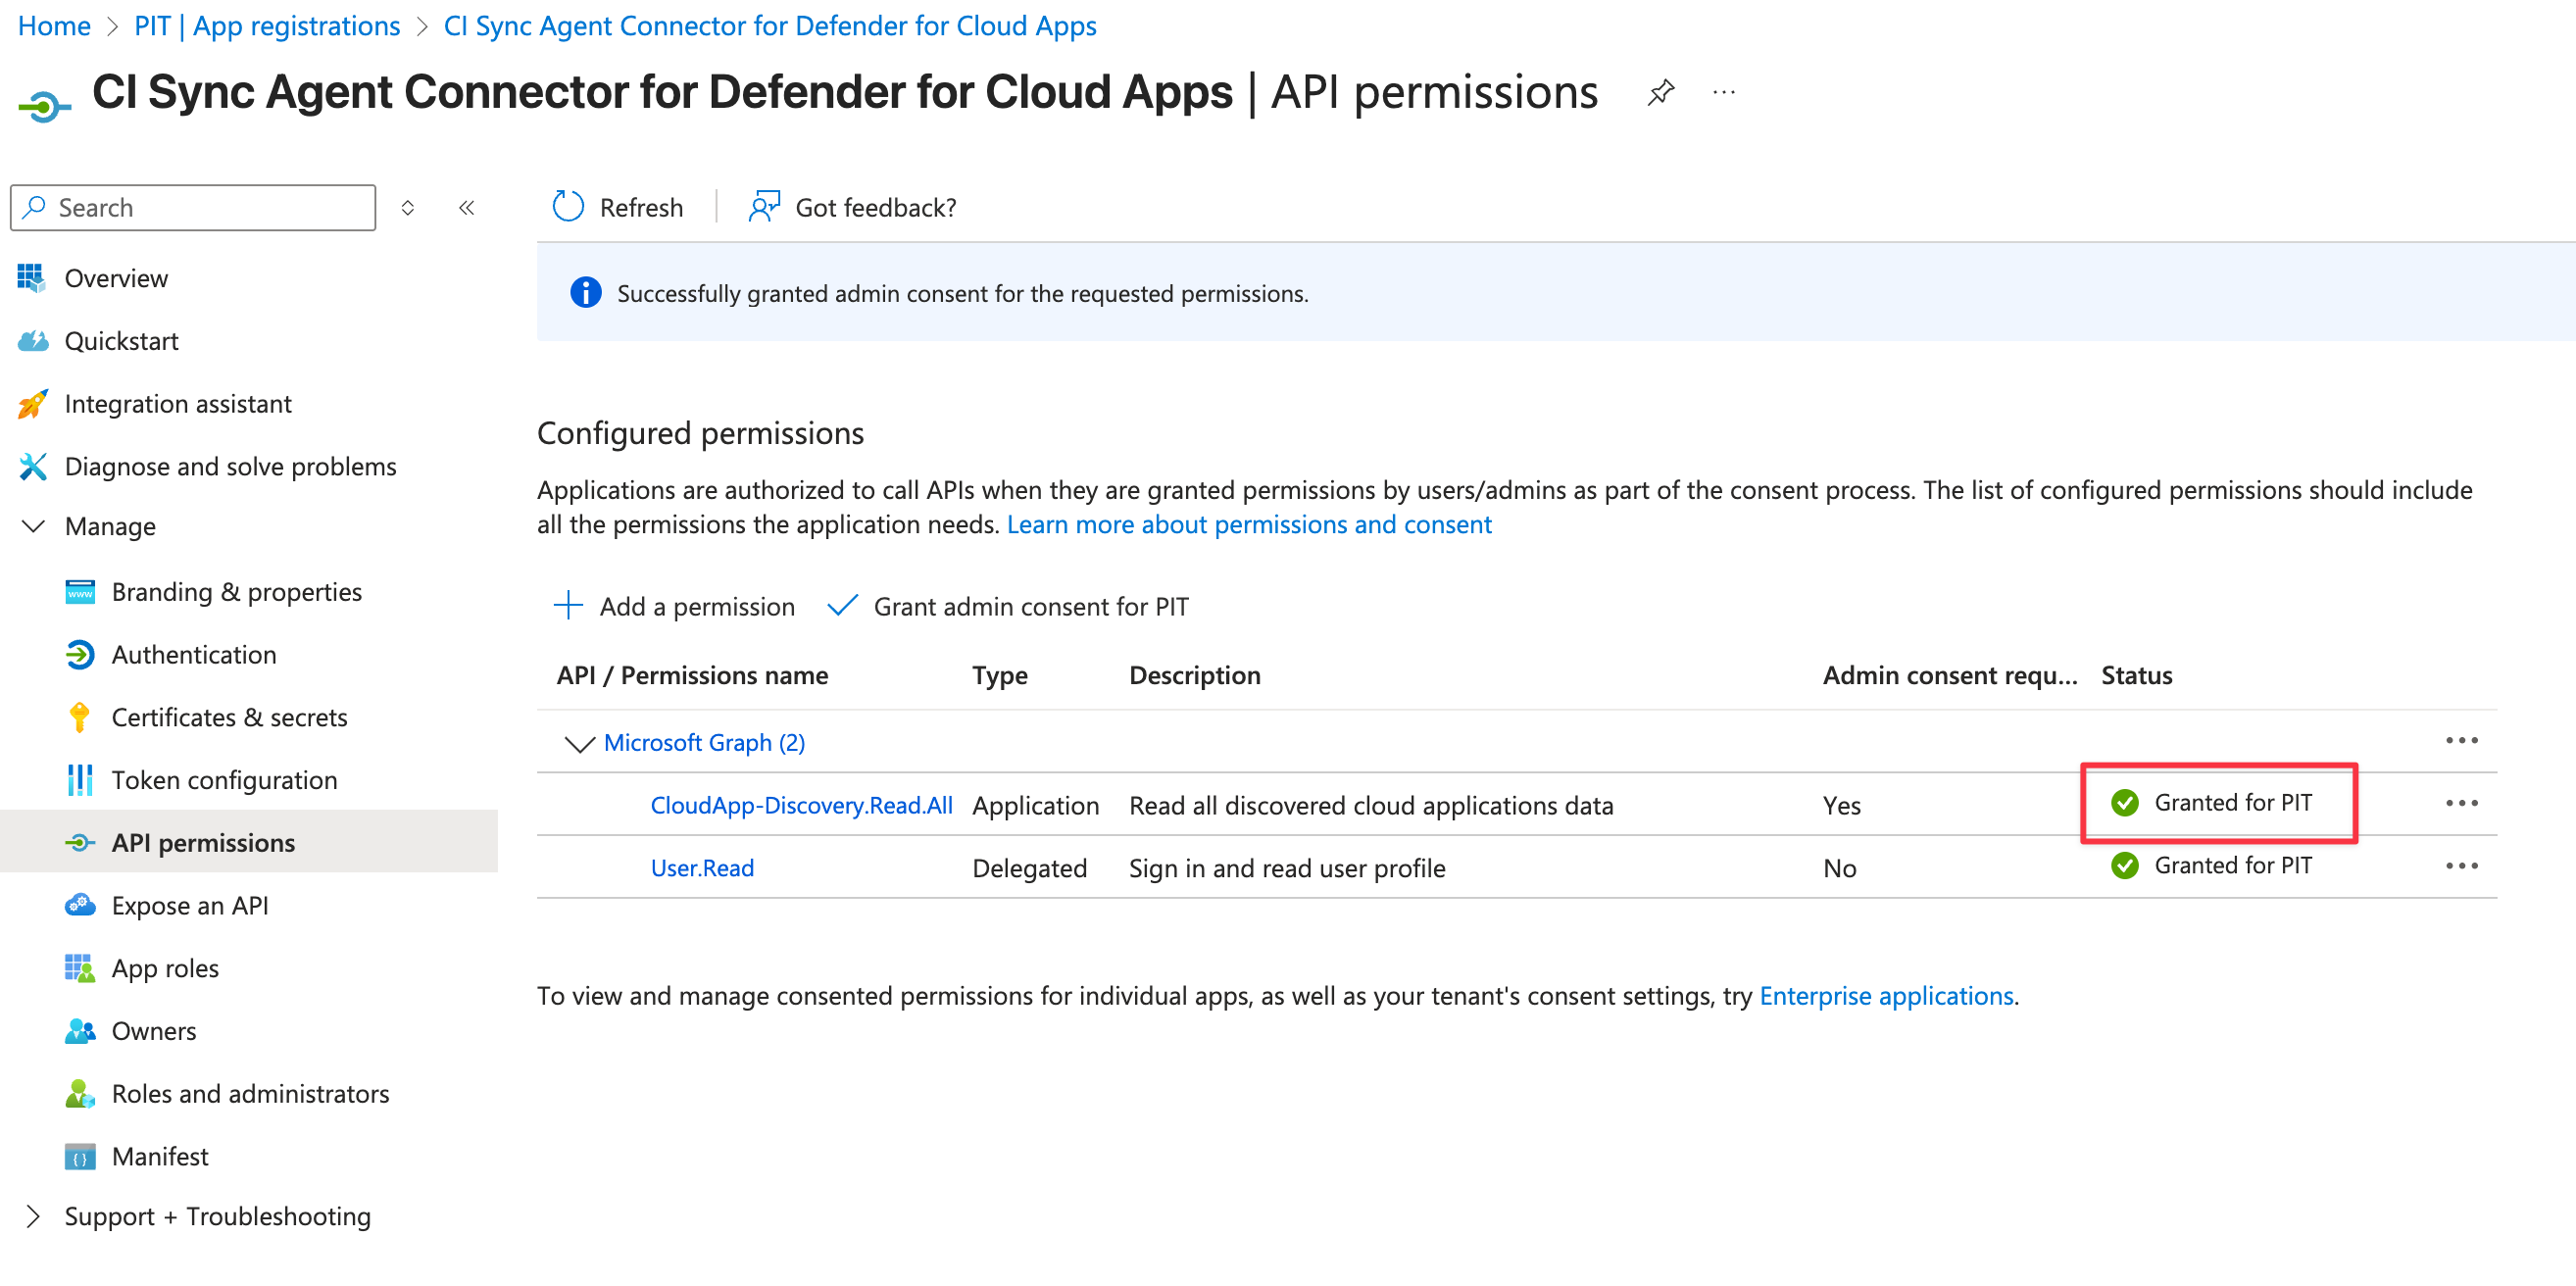Click the App roles icon
The height and width of the screenshot is (1286, 2576).
(80, 969)
